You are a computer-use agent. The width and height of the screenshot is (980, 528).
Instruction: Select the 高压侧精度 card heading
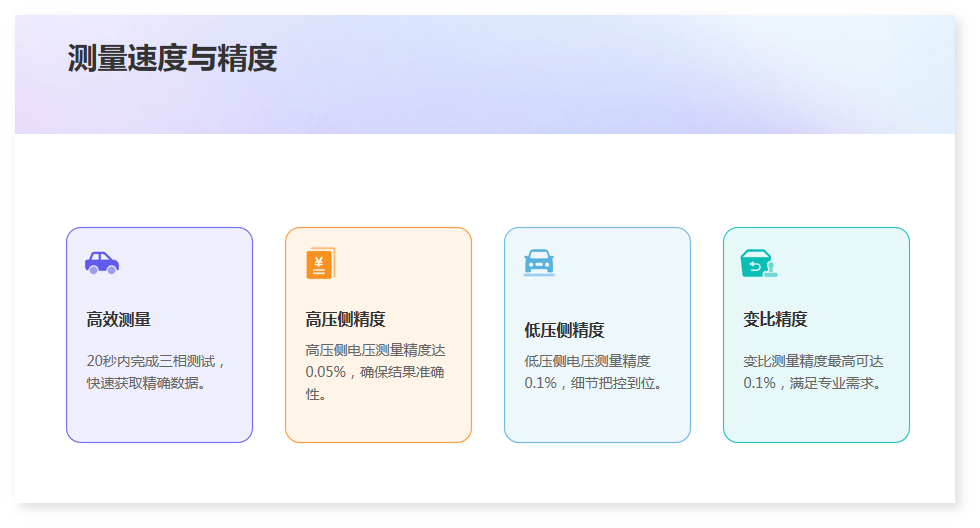coord(345,320)
